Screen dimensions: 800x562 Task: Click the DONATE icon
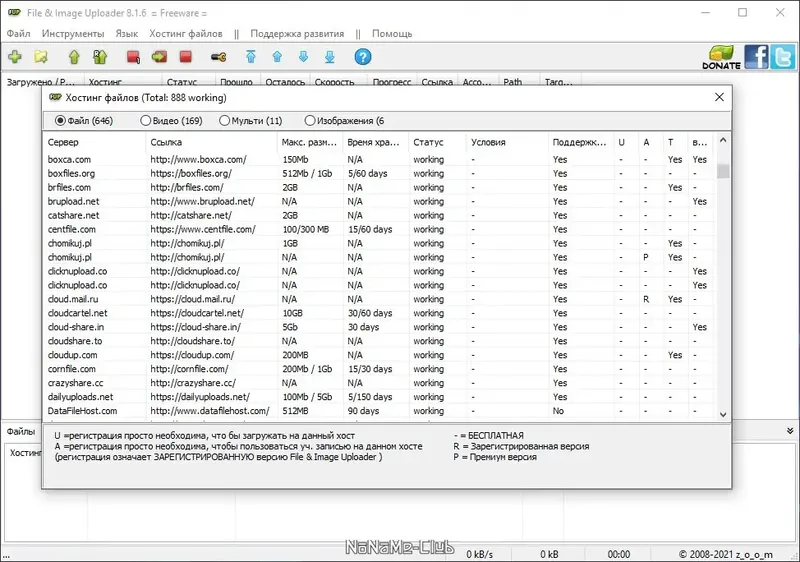721,57
